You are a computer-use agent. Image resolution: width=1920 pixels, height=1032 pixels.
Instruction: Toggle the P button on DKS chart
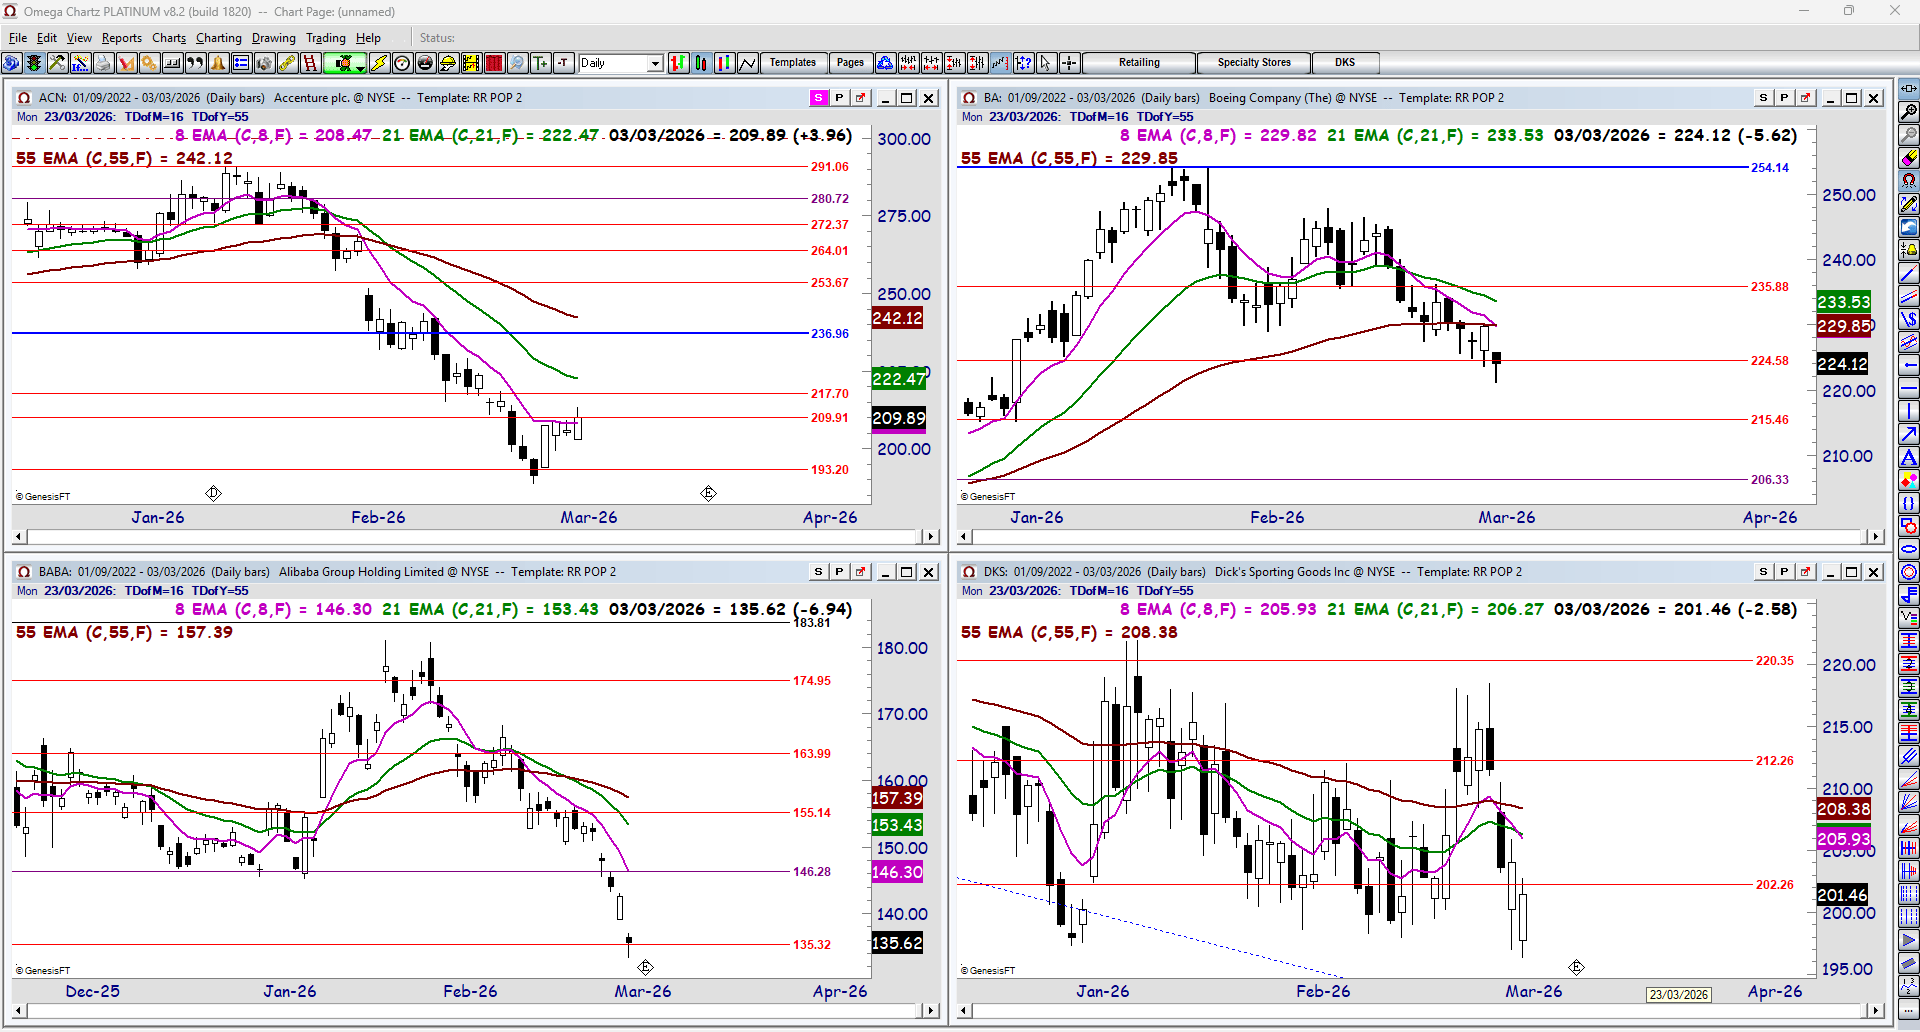pyautogui.click(x=1784, y=572)
